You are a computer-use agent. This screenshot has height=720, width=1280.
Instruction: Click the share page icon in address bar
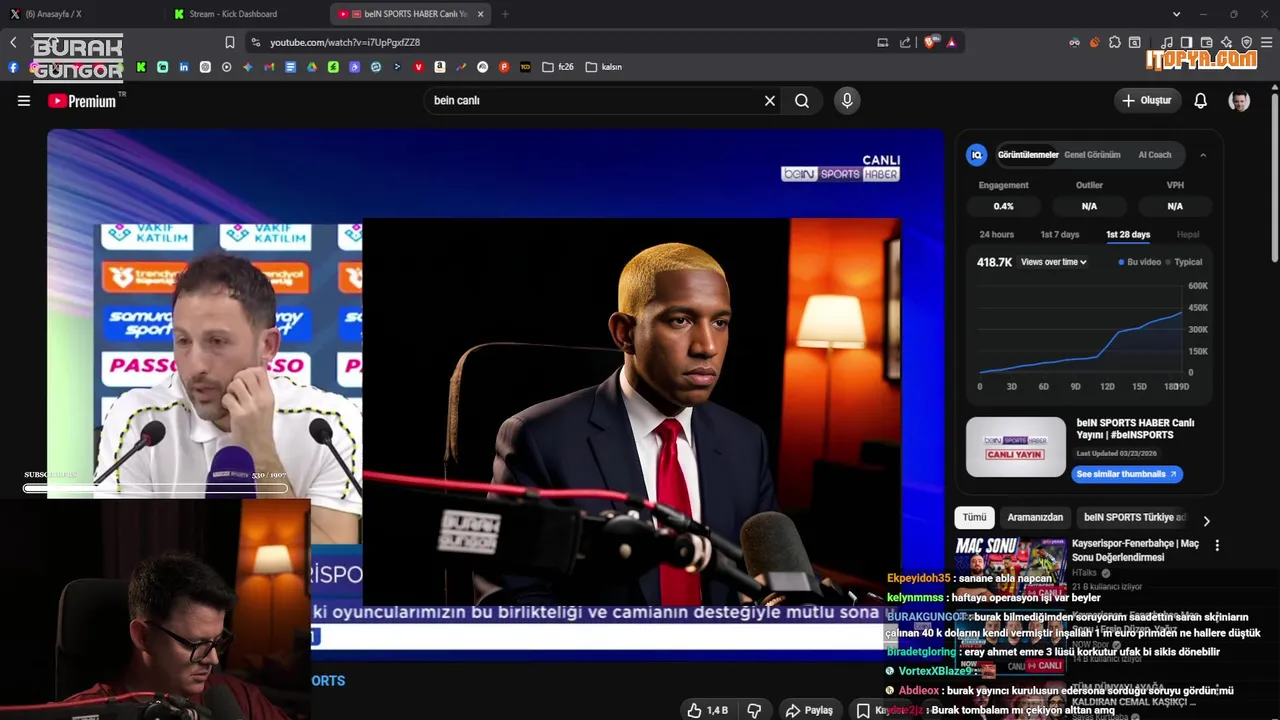905,42
